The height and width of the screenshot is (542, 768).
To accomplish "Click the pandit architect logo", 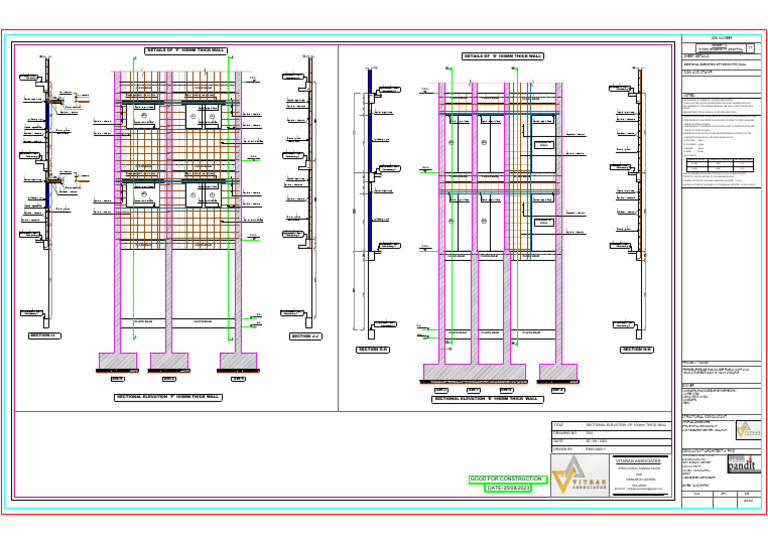I will [x=743, y=464].
